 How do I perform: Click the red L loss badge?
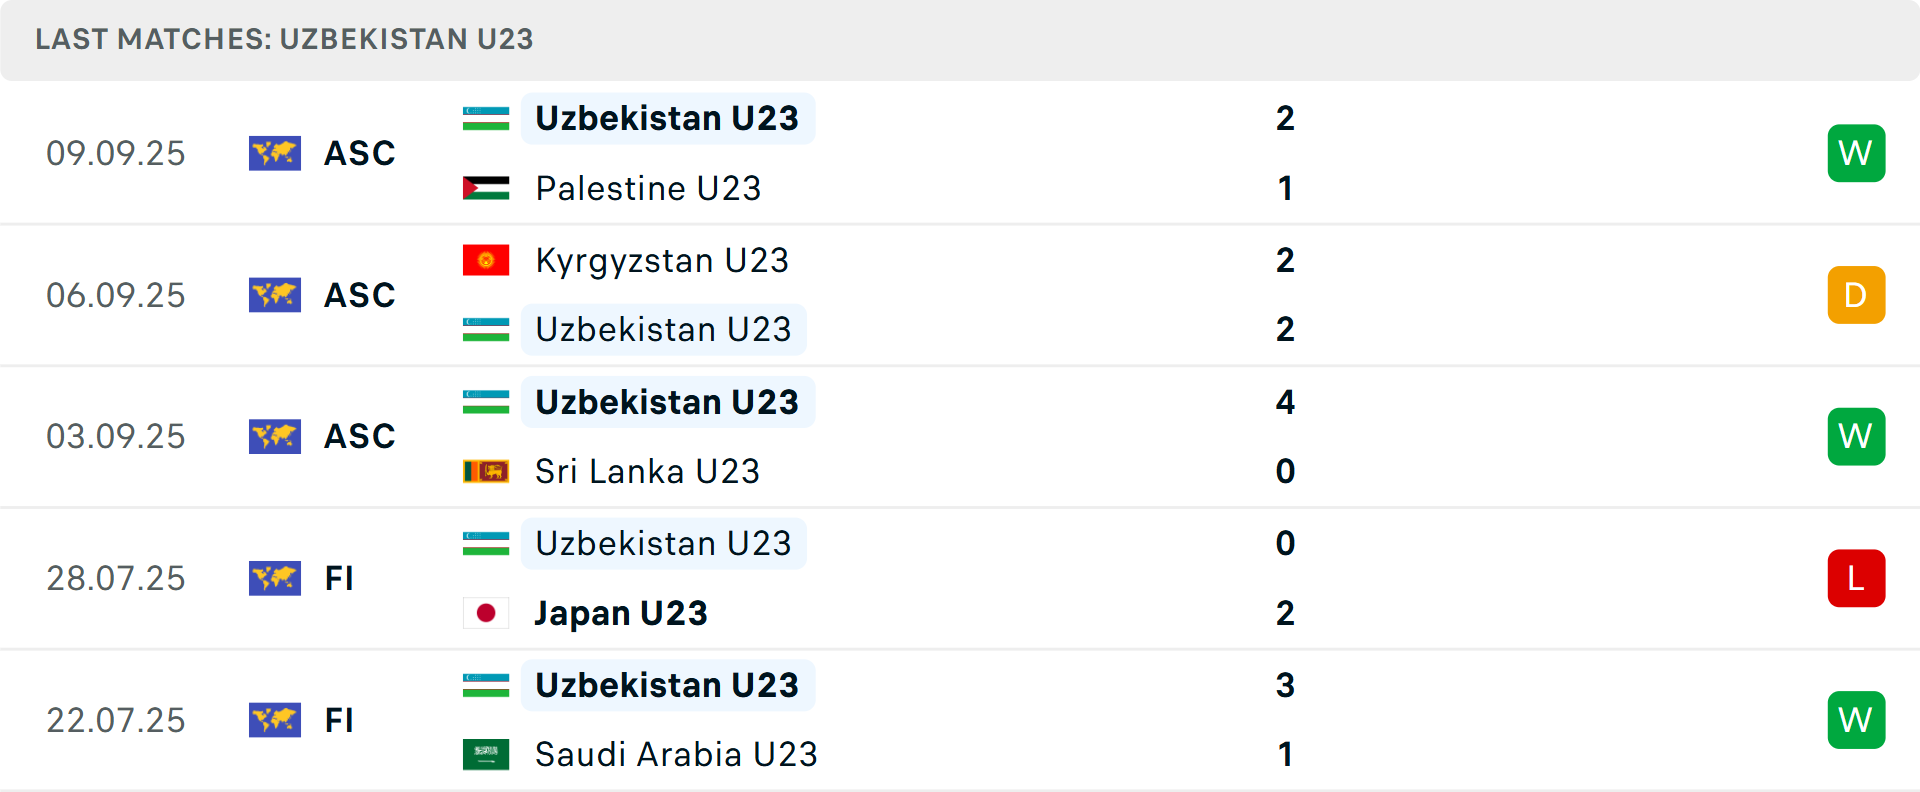pos(1856,578)
